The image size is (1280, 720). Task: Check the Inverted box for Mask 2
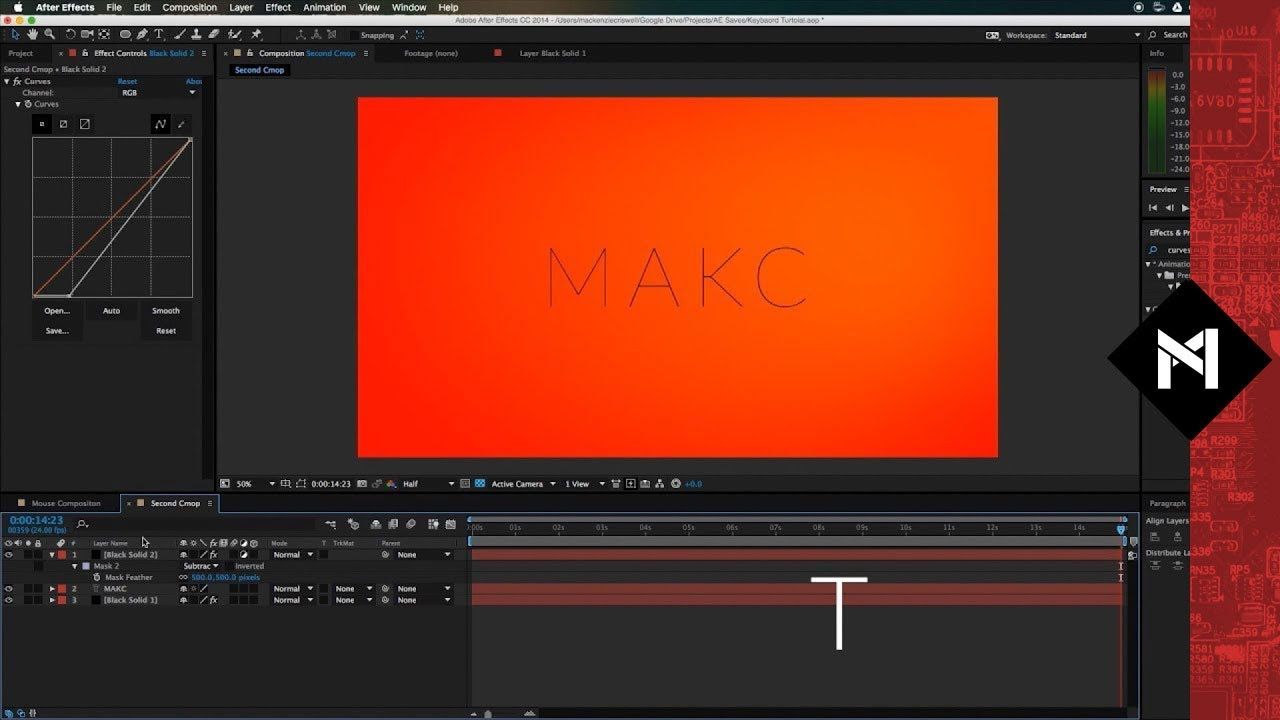[229, 566]
